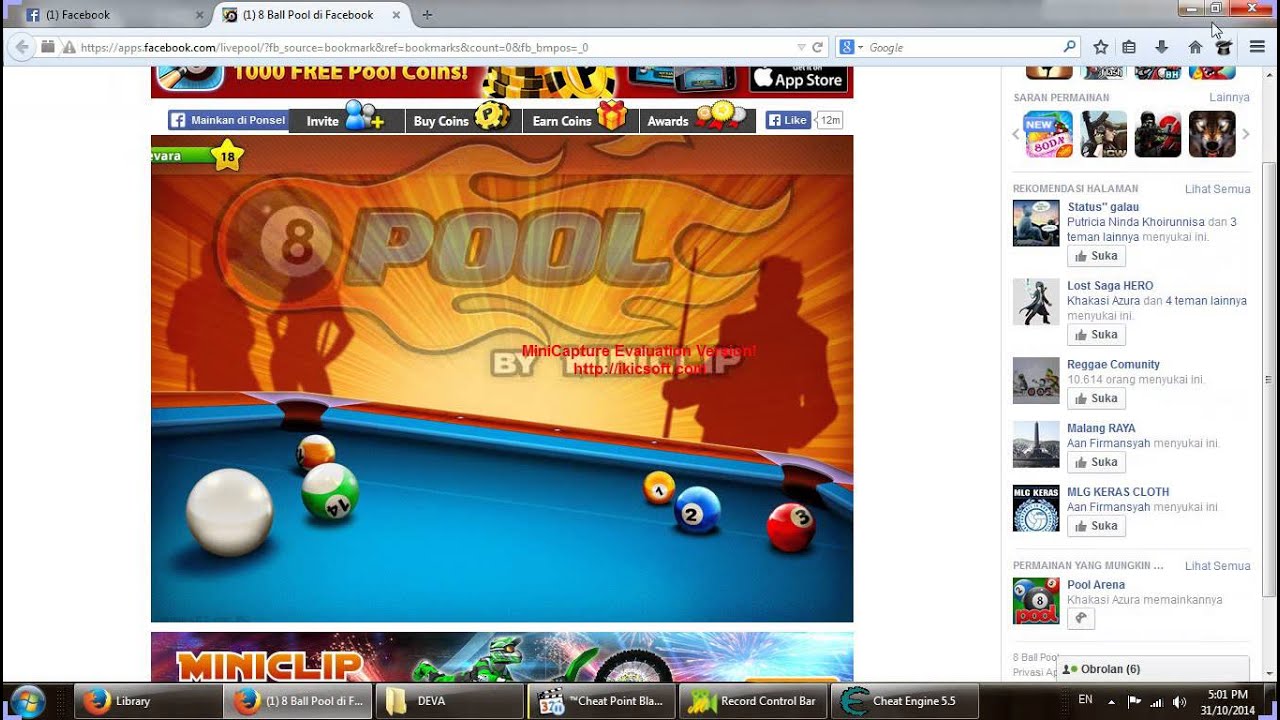Show hidden tray icons arrow
The height and width of the screenshot is (720, 1280).
point(1113,702)
